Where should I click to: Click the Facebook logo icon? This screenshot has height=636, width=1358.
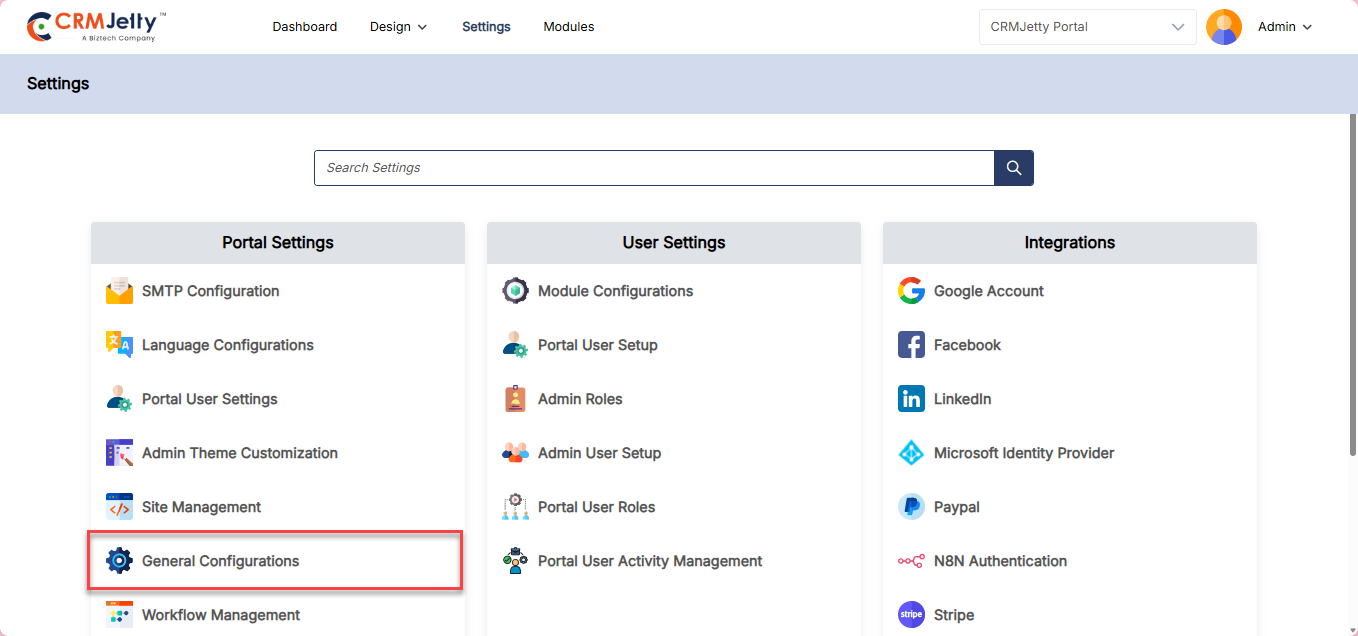[x=911, y=345]
